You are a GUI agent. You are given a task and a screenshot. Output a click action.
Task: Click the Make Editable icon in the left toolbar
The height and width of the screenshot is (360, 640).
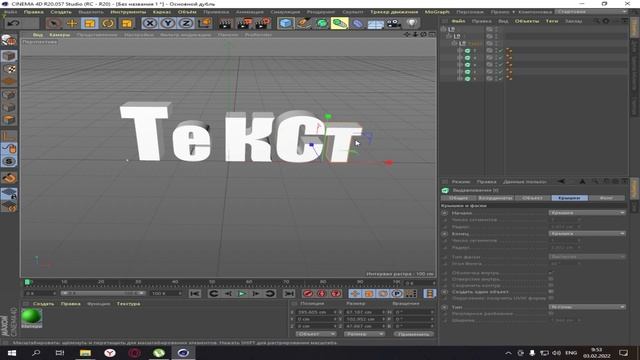click(x=9, y=40)
